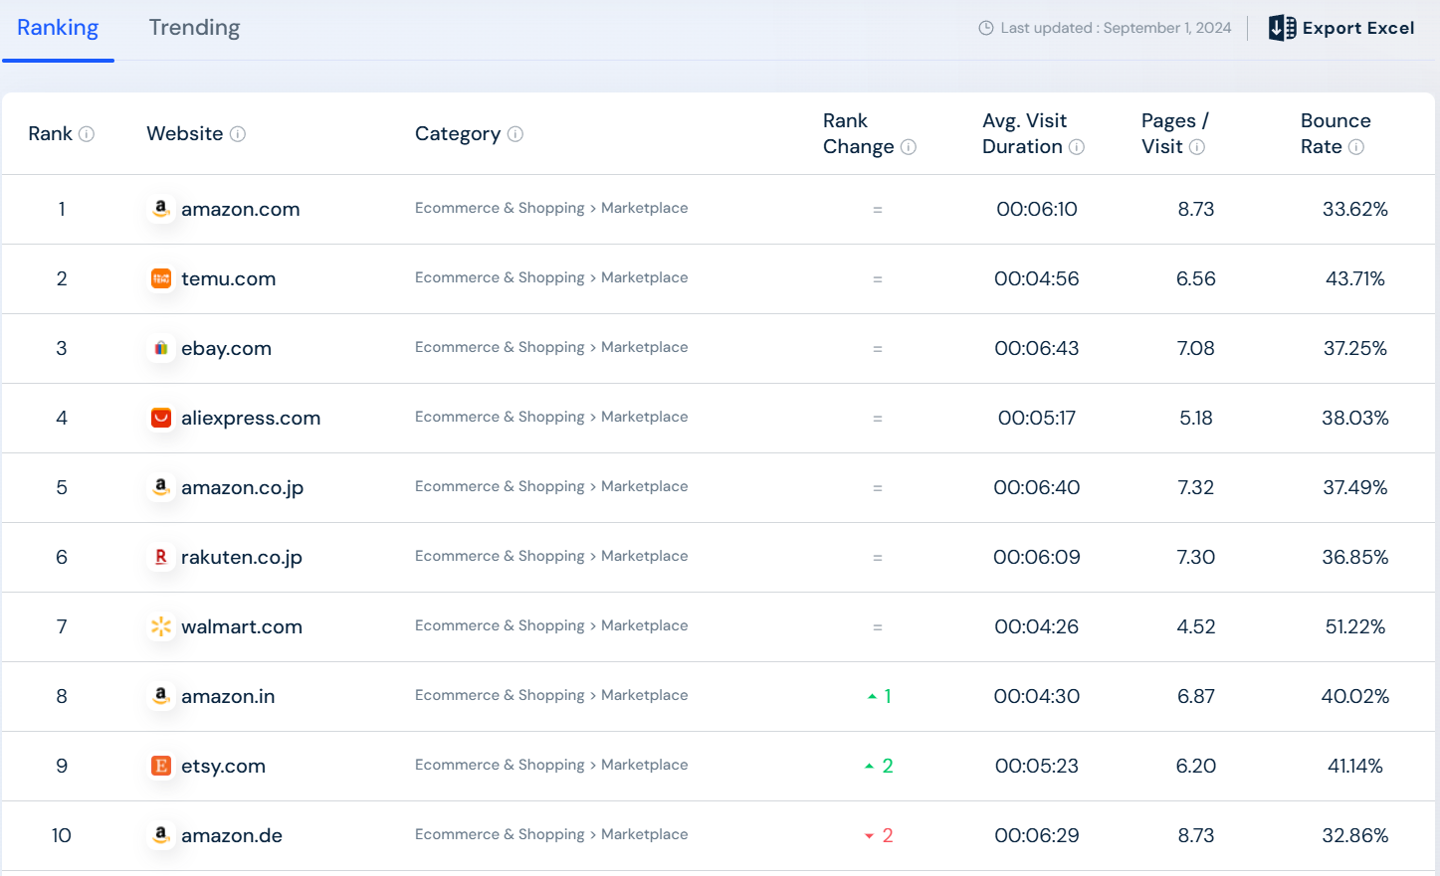Click the amazon.de category Marketplace text
Viewport: 1440px width, 876px height.
[x=644, y=834]
